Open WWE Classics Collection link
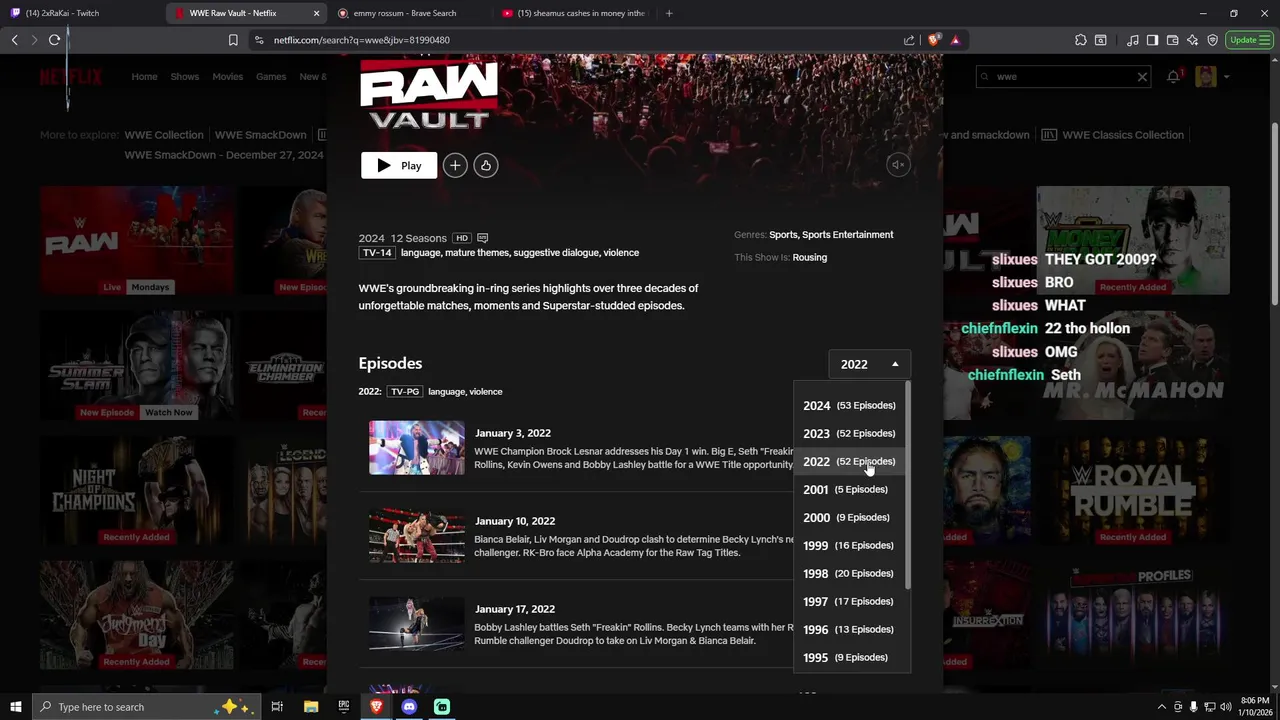 1123,135
